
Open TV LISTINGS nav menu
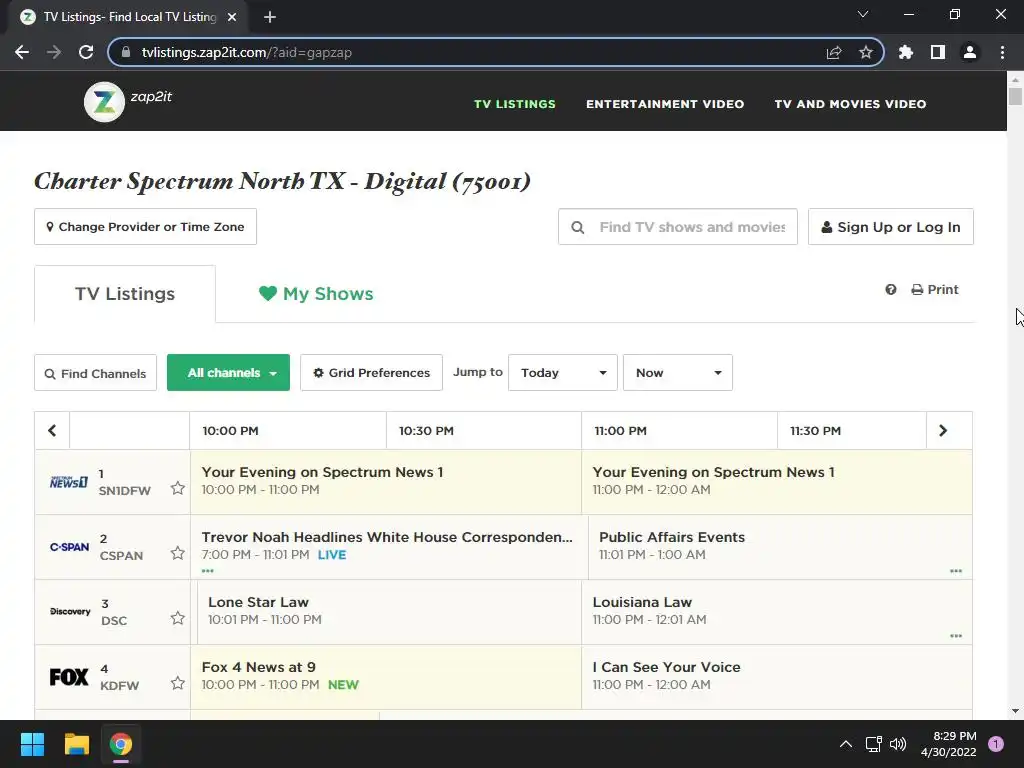click(515, 104)
